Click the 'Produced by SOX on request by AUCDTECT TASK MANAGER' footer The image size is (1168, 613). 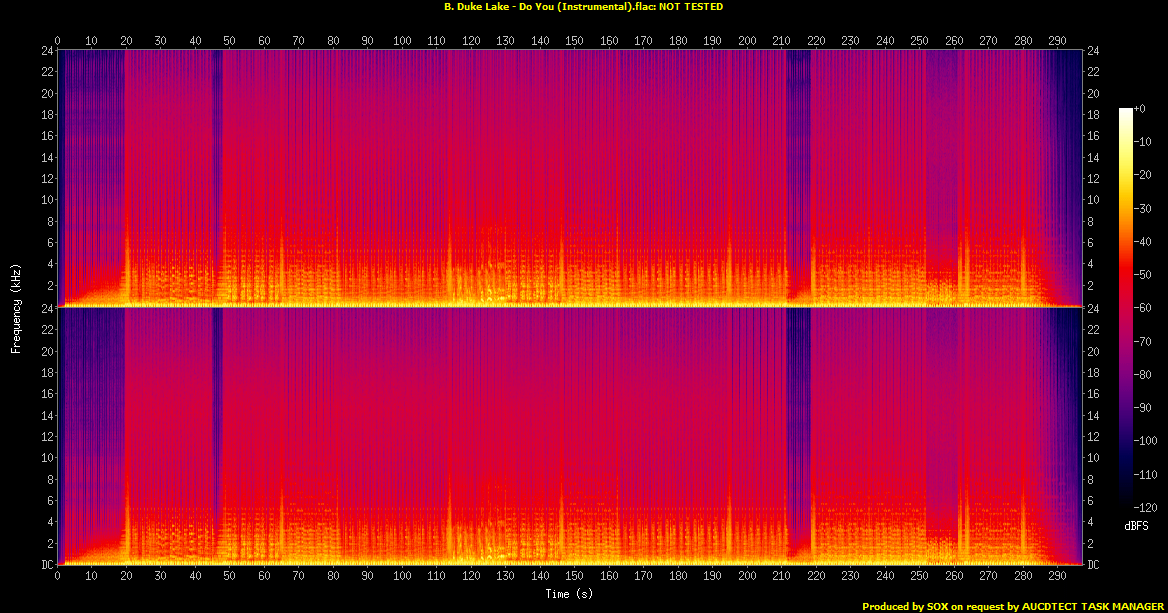click(x=1013, y=607)
